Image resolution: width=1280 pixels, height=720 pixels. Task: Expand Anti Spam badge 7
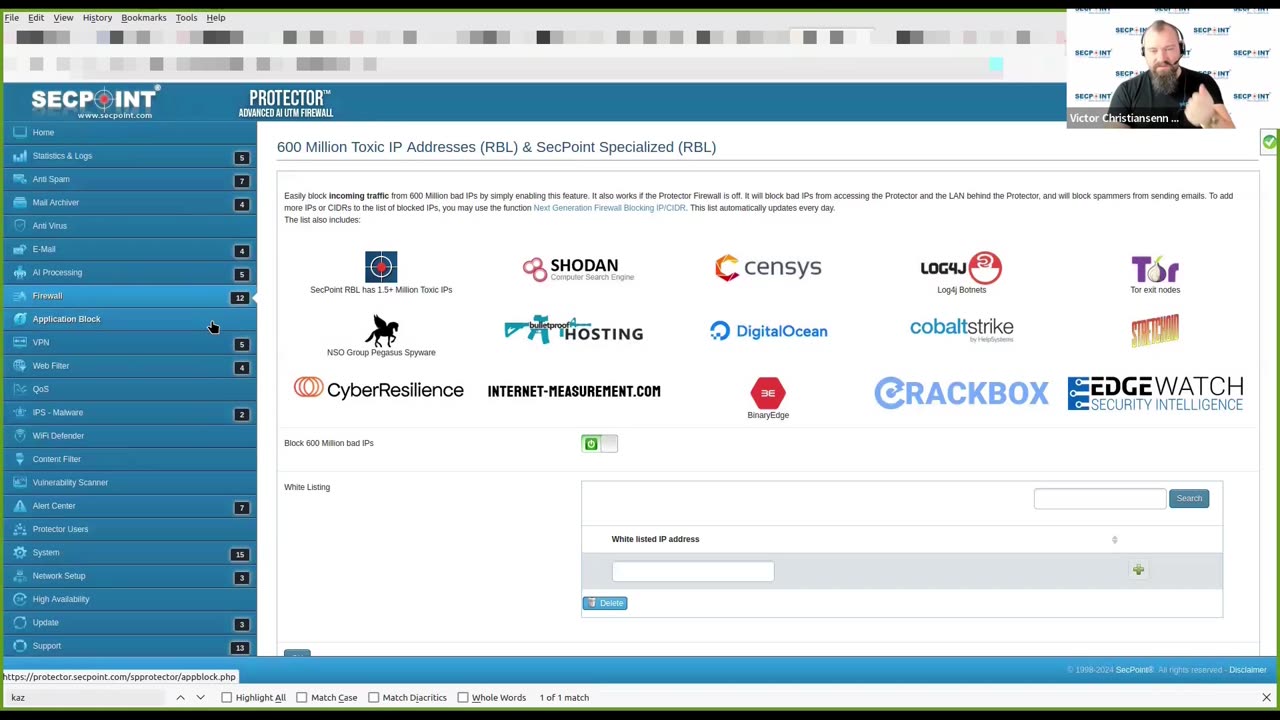point(241,181)
